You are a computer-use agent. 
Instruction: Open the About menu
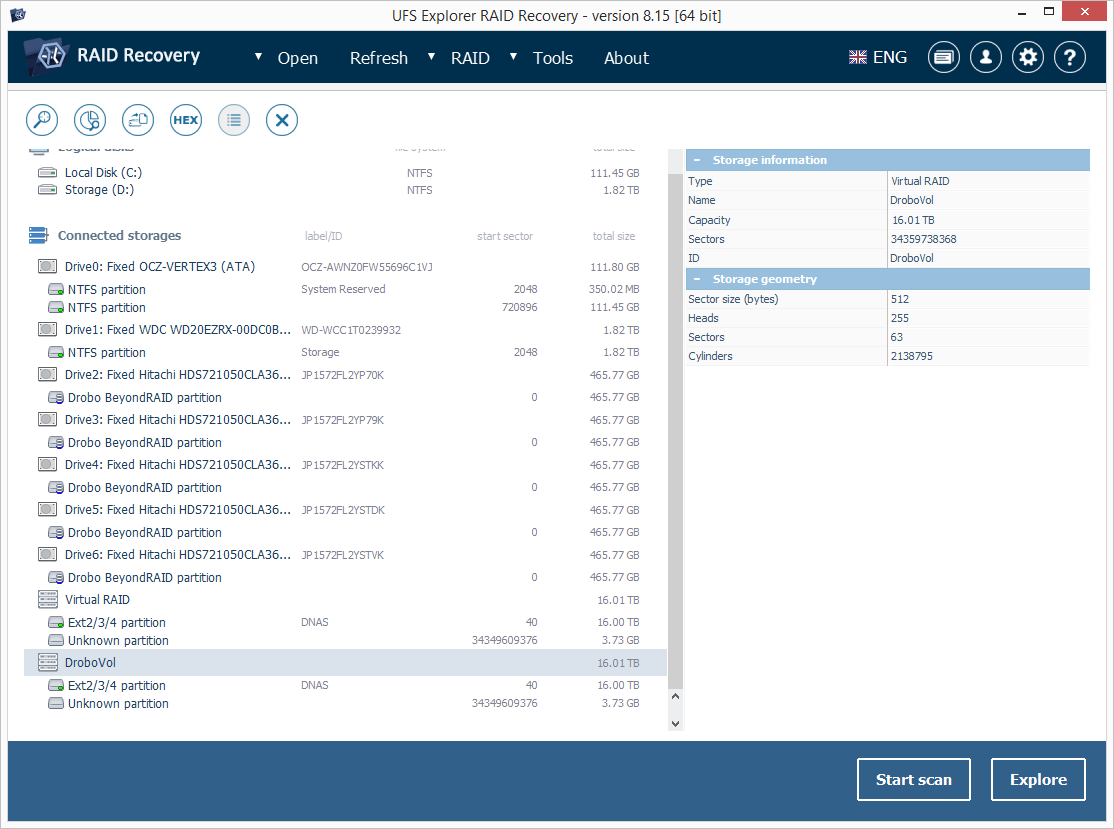[x=626, y=58]
